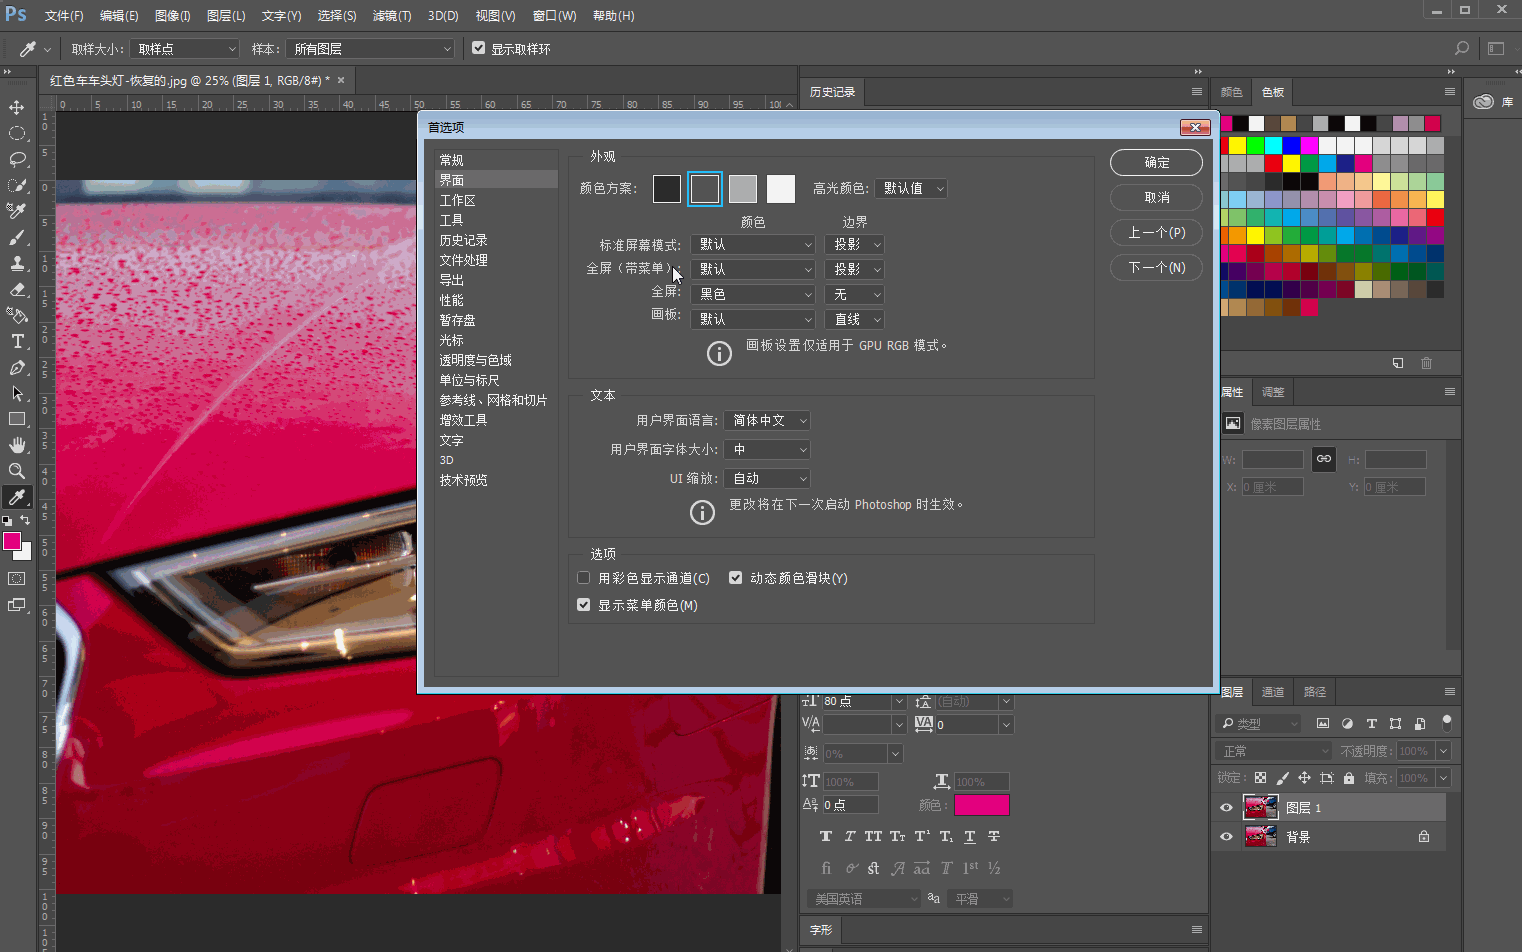
Task: Select the Eraser tool
Action: click(17, 289)
